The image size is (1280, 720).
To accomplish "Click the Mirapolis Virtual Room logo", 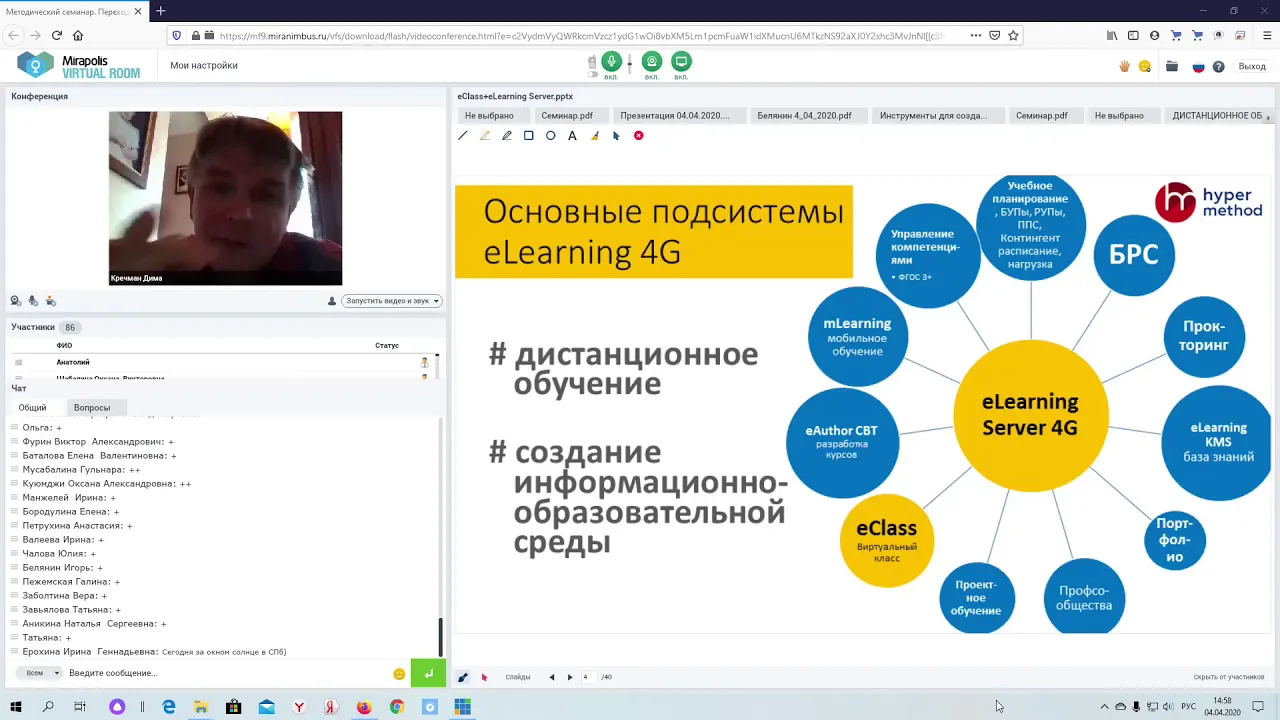I will coord(79,66).
